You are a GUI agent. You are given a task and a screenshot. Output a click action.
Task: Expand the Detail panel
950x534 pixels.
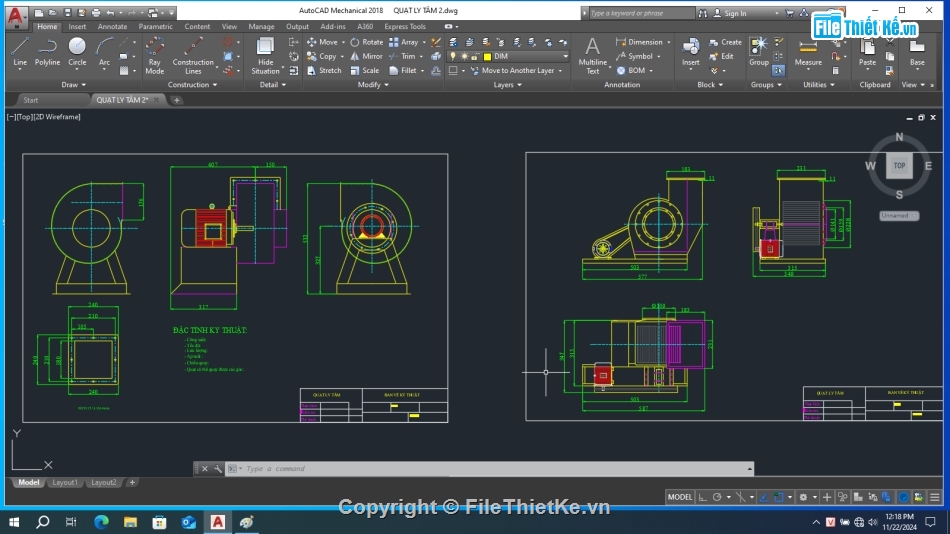click(x=273, y=85)
